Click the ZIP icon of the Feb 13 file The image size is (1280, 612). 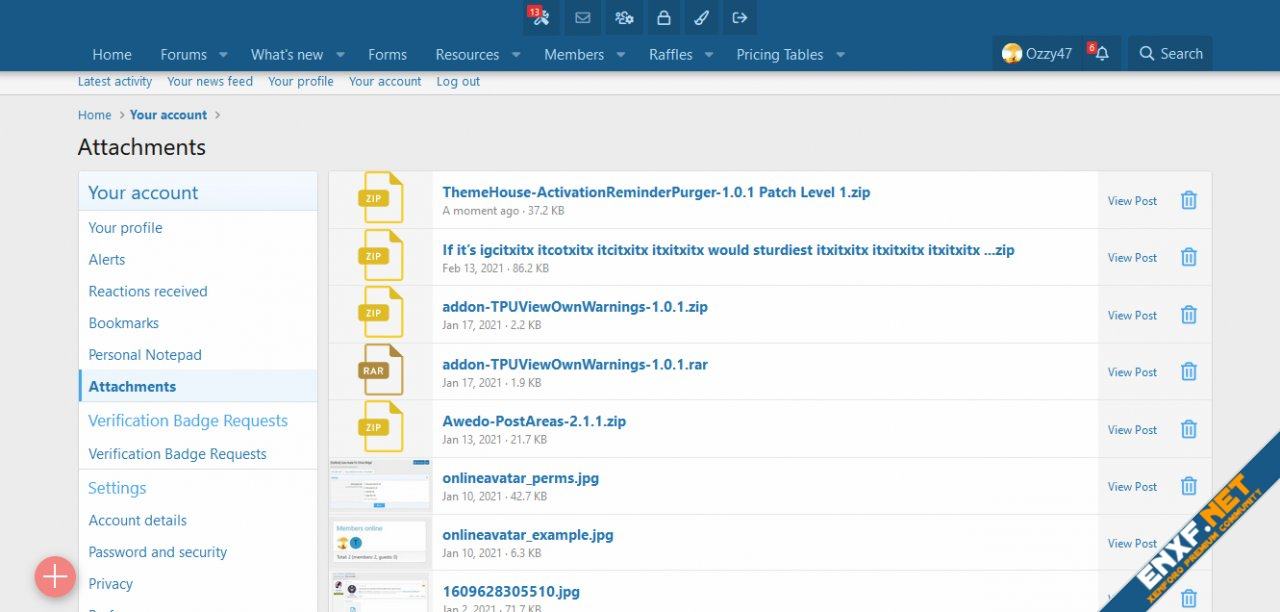(x=381, y=256)
